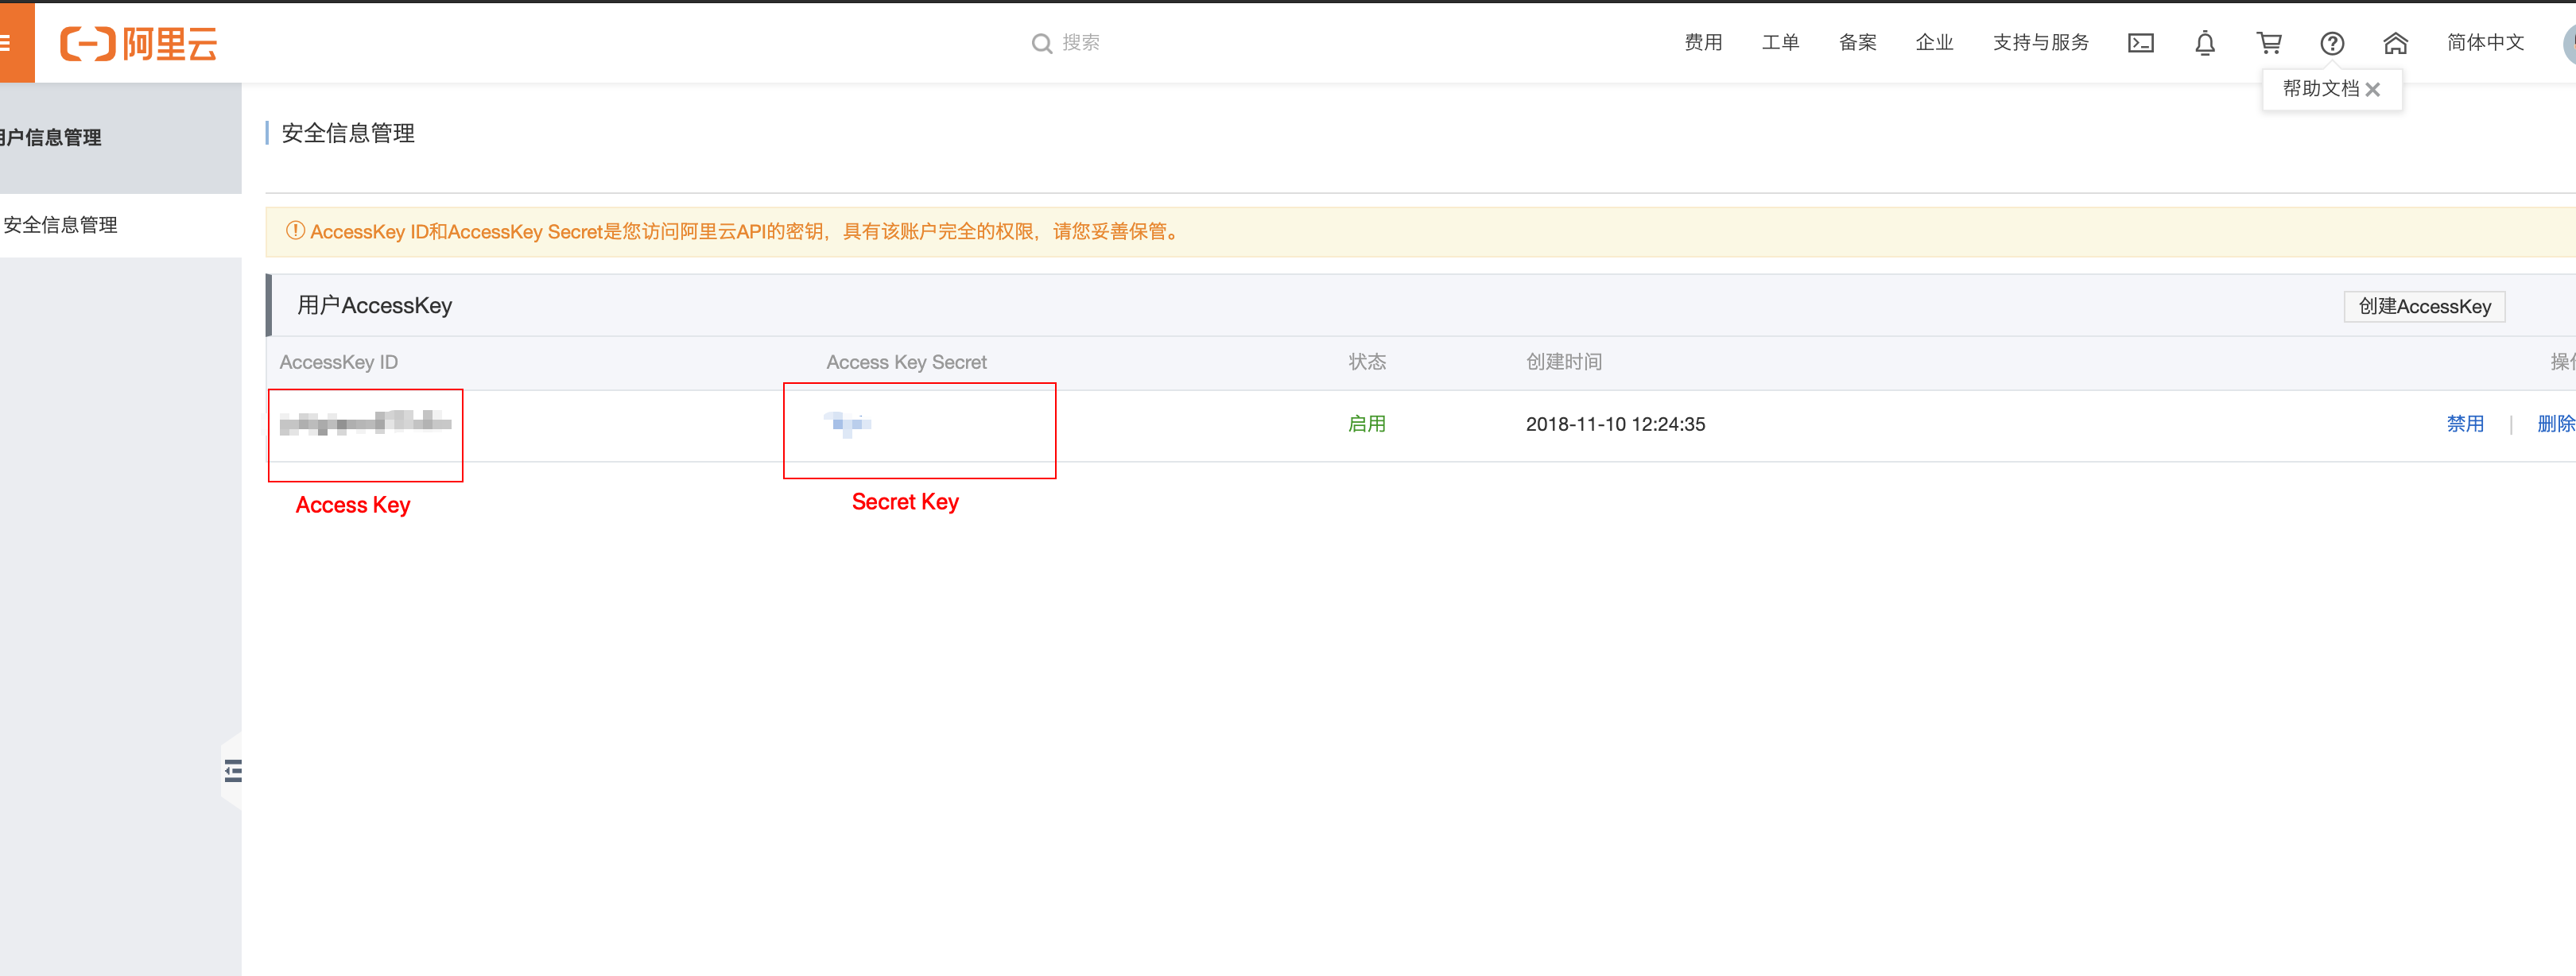Open the 支持与服务 menu
The height and width of the screenshot is (976, 2576).
(x=2040, y=42)
